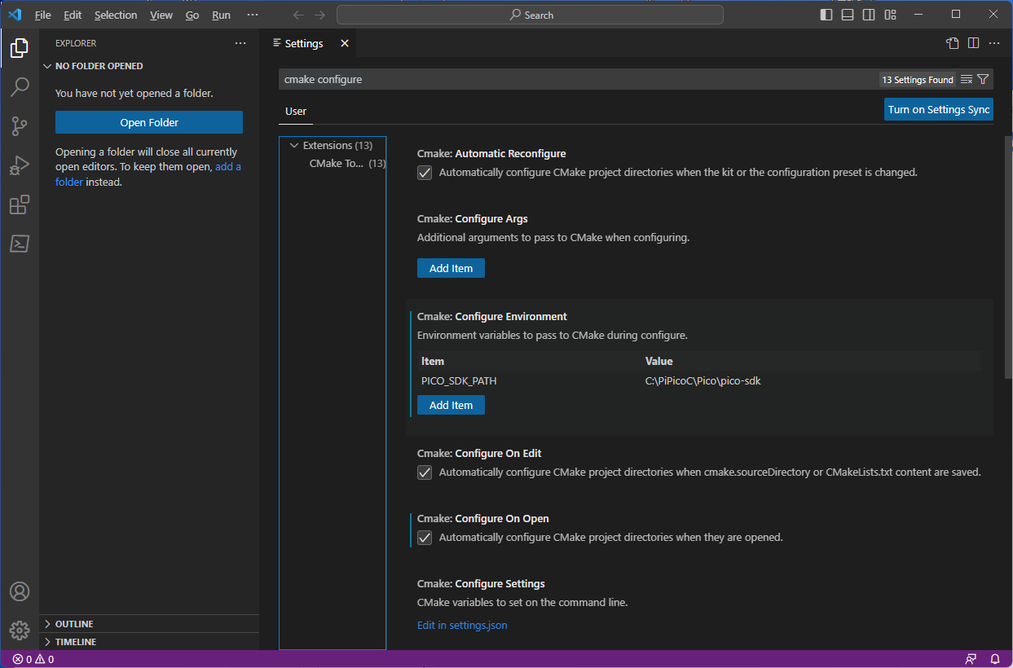Open Run and Debug view
1013x668 pixels.
pyautogui.click(x=19, y=165)
